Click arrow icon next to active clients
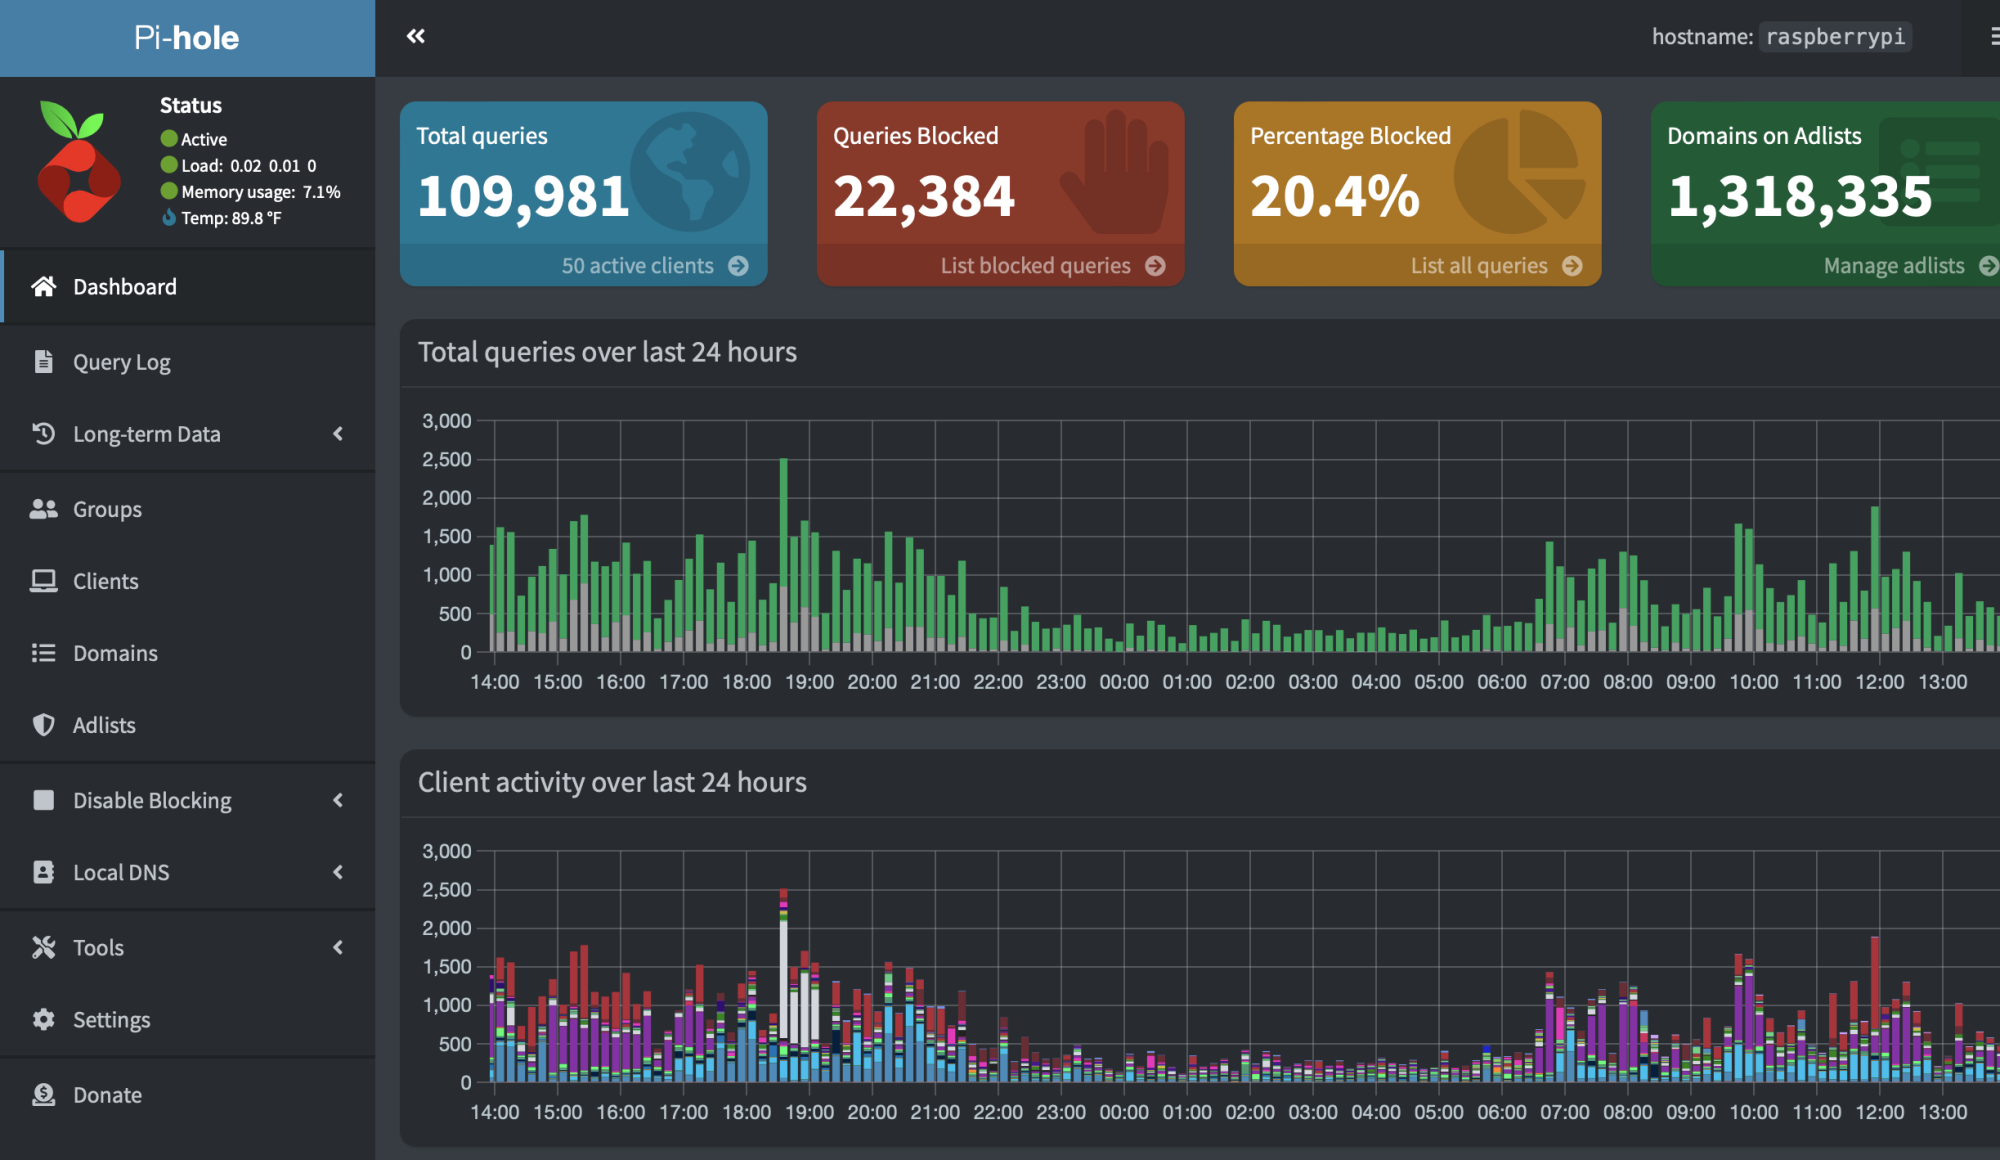This screenshot has width=2000, height=1160. (x=739, y=266)
